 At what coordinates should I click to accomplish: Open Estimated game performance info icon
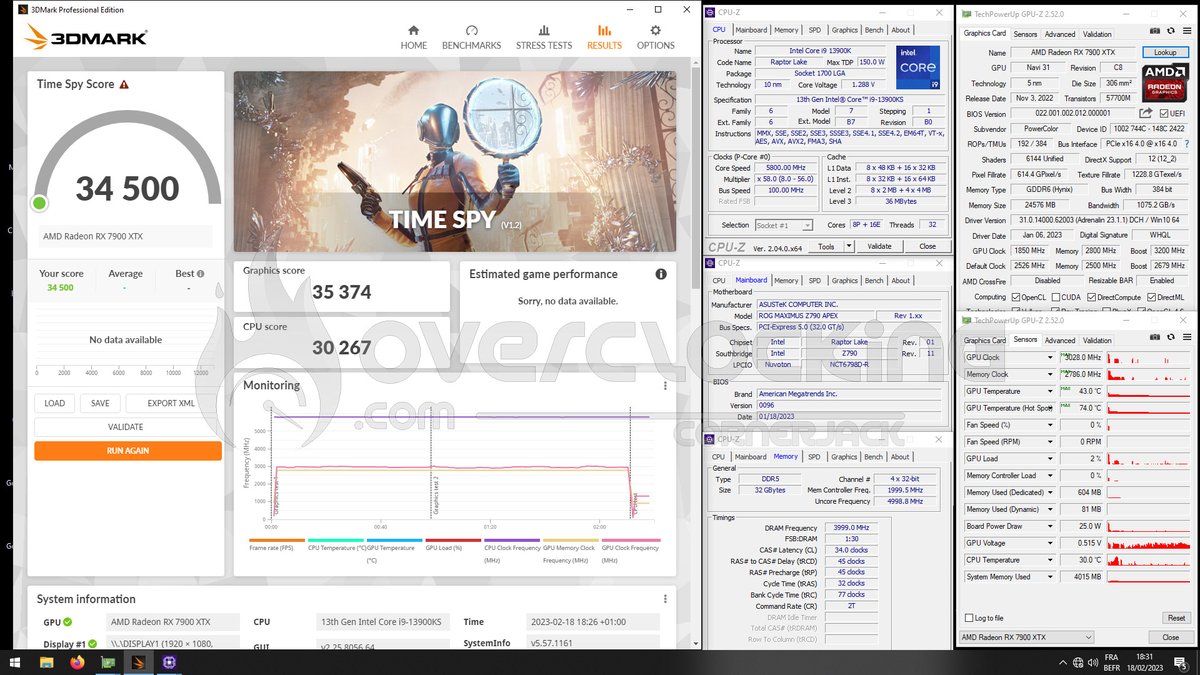coord(661,274)
